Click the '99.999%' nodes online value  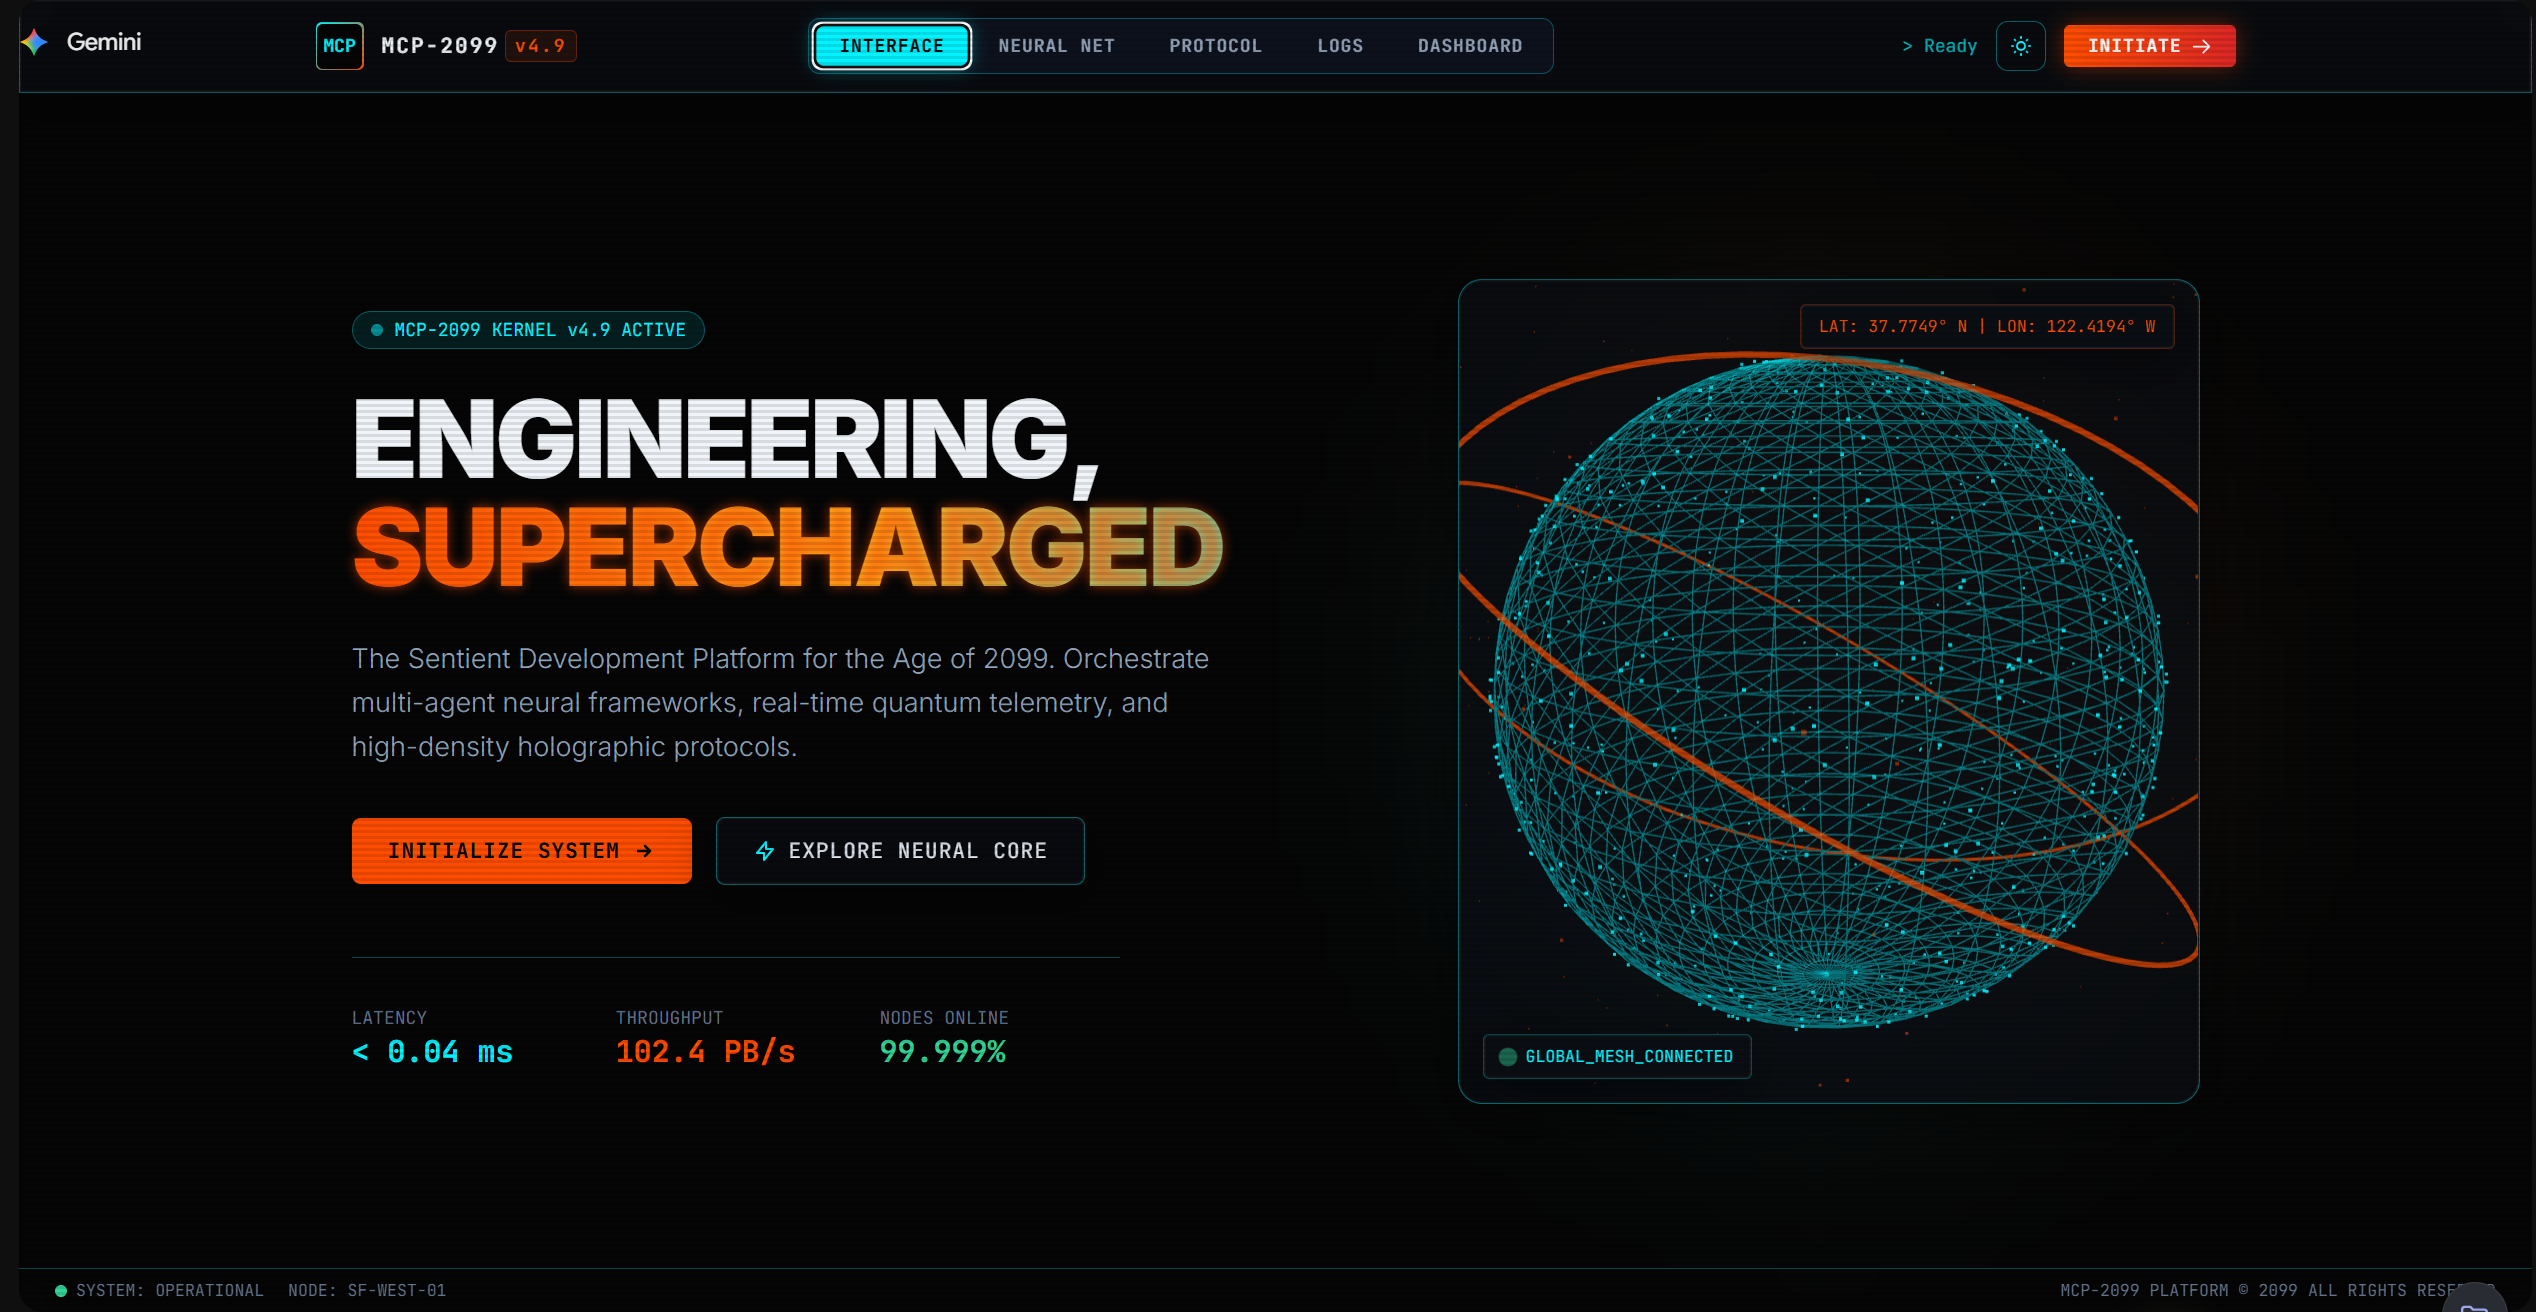942,1052
